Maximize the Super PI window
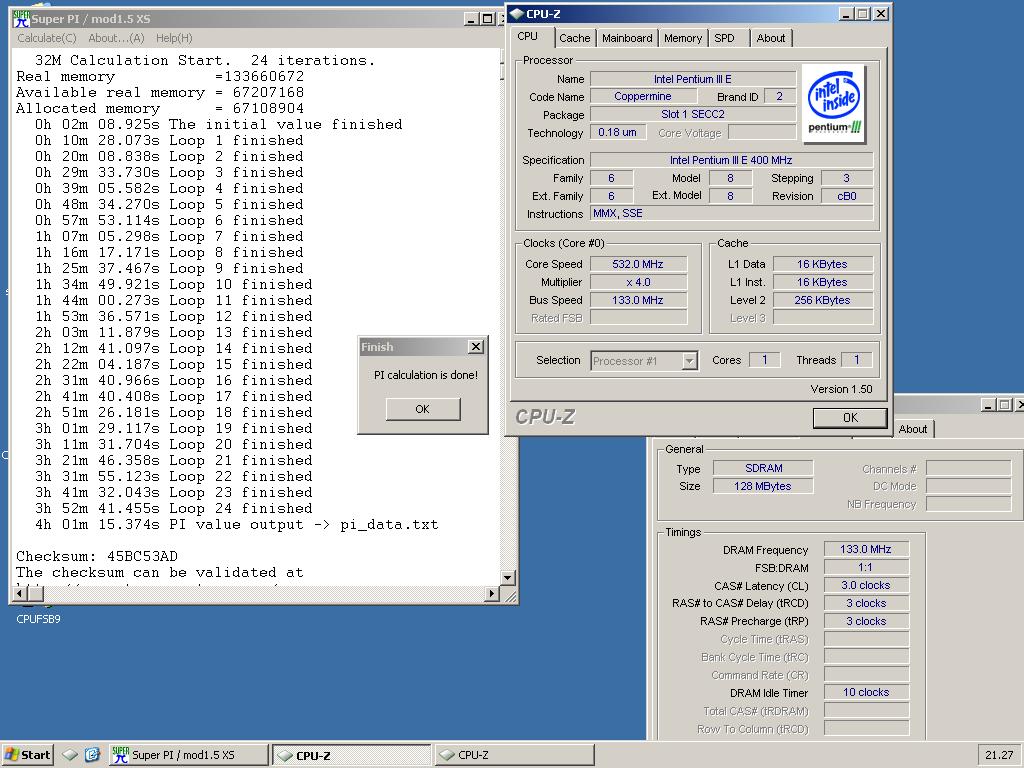Image resolution: width=1024 pixels, height=768 pixels. (487, 19)
